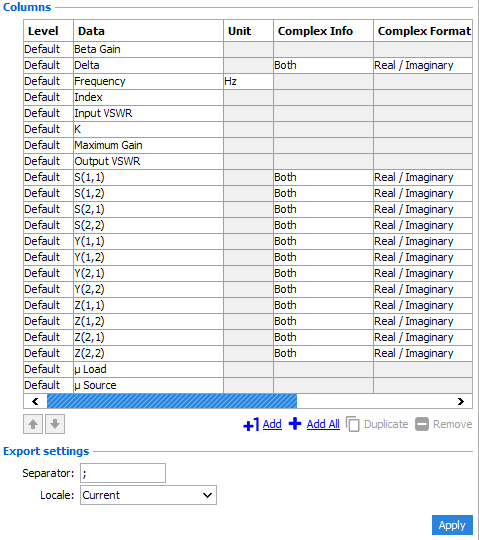Click the Add plus-one icon
Image resolution: width=479 pixels, height=540 pixels.
pos(251,424)
